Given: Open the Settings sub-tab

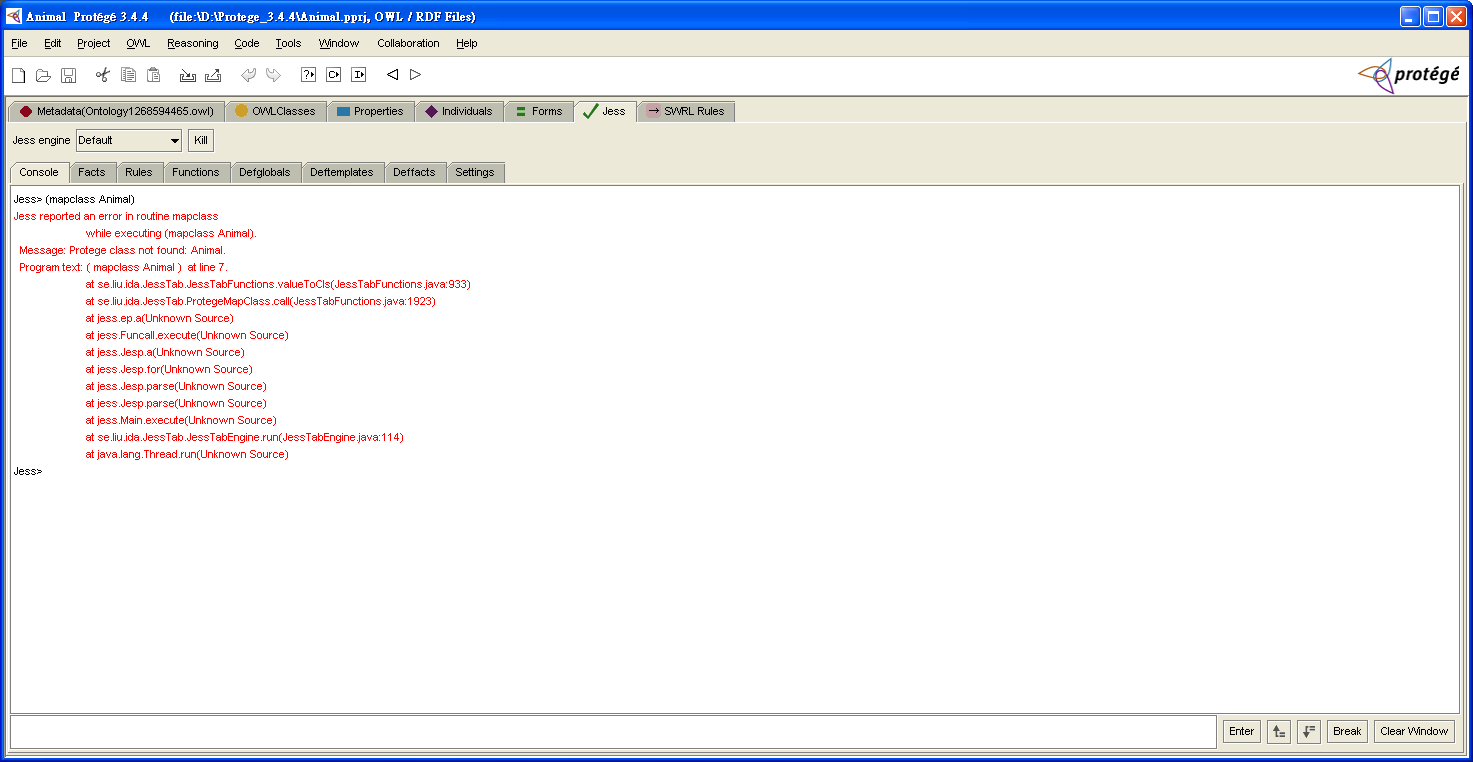Looking at the screenshot, I should coord(475,172).
